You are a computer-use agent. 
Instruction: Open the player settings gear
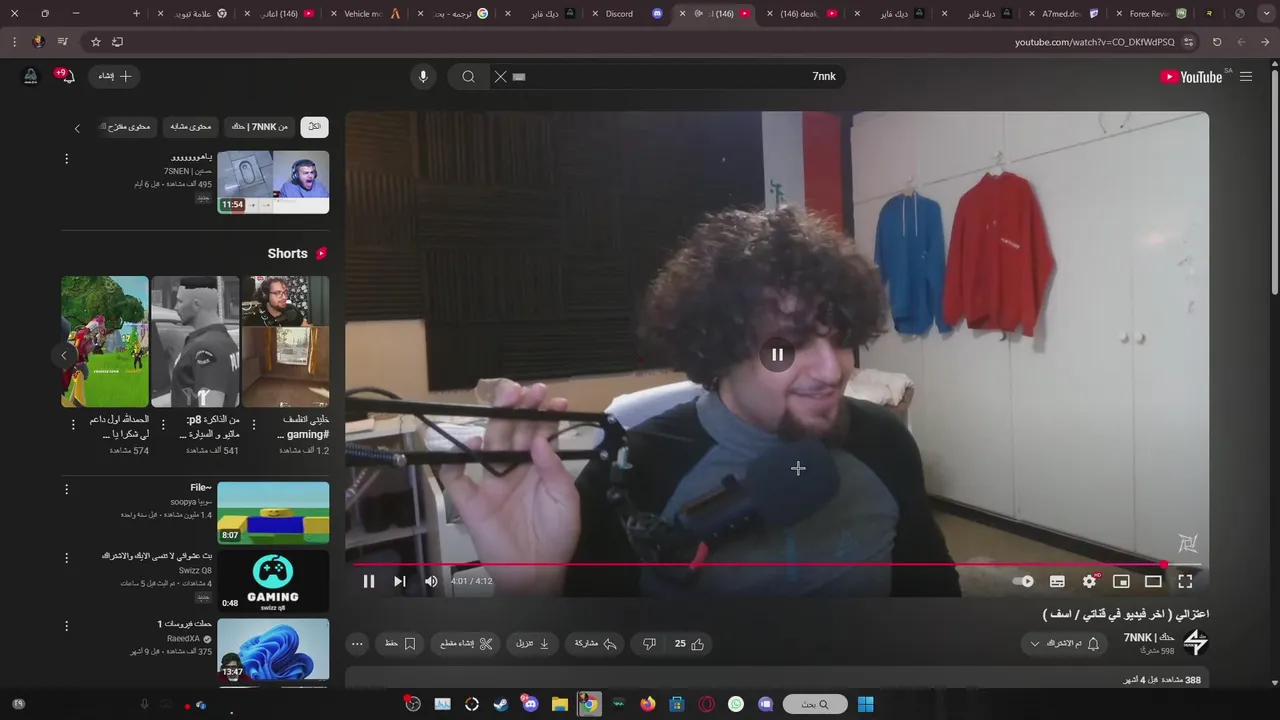1089,581
